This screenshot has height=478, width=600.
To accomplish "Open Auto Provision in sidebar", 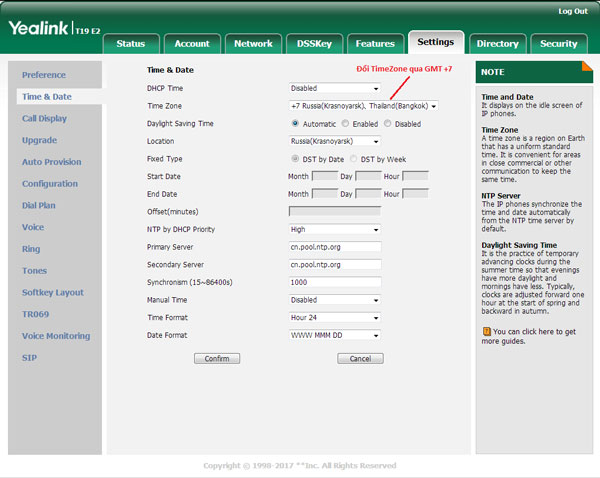I will pyautogui.click(x=51, y=162).
